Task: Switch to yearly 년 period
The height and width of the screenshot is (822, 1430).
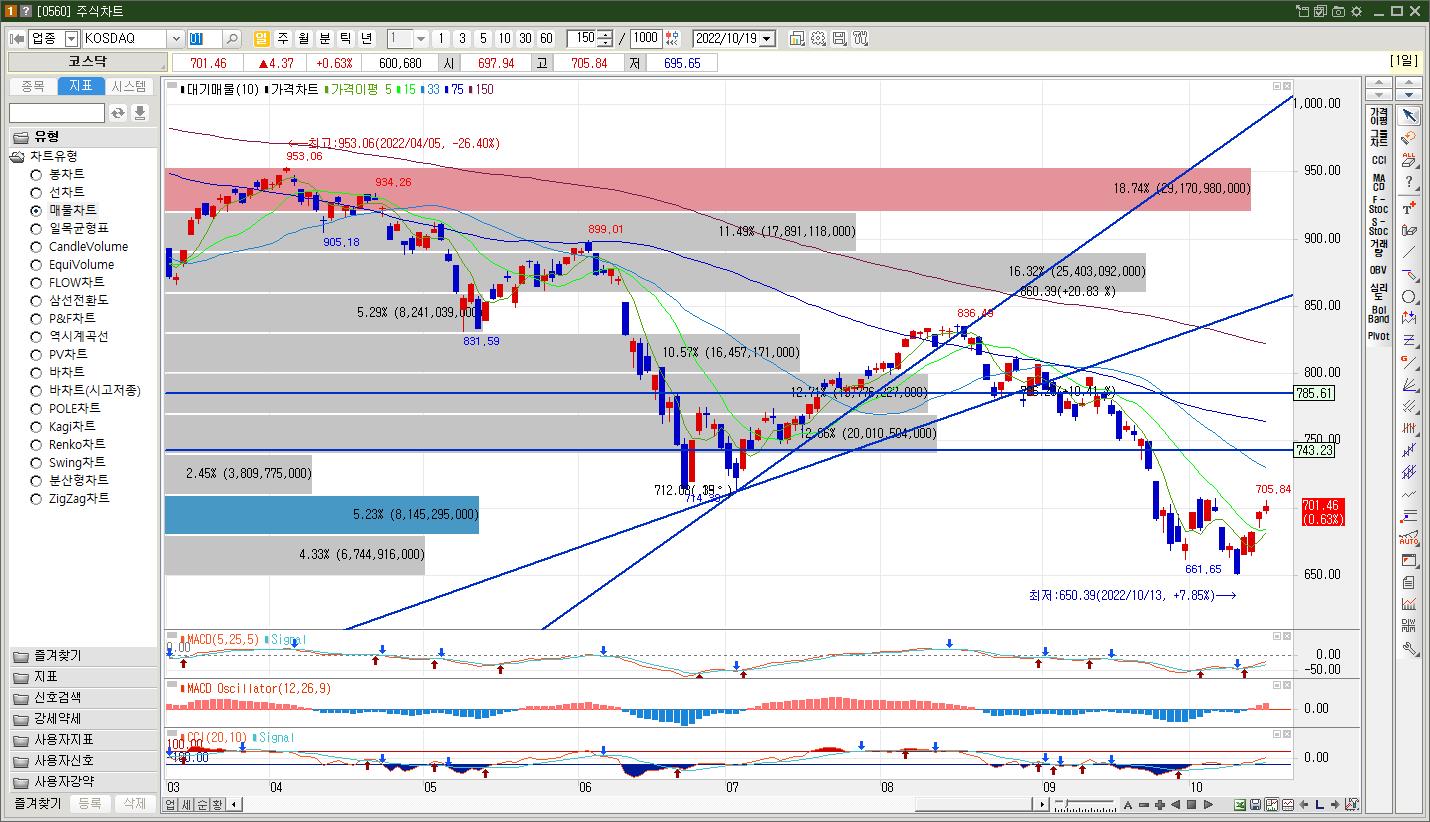Action: 367,39
